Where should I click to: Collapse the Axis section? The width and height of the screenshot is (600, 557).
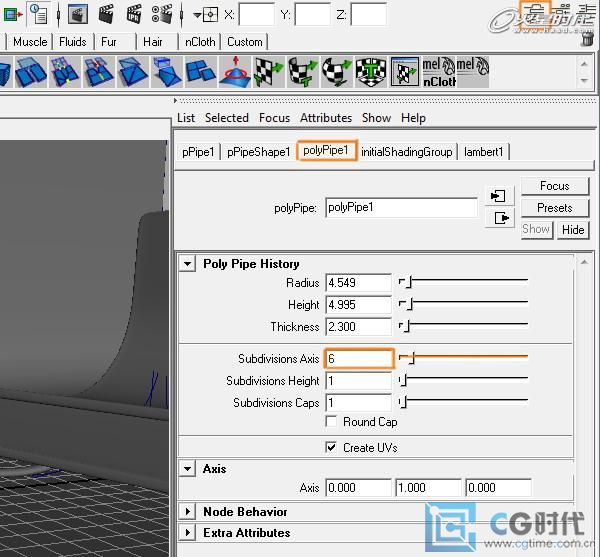(188, 469)
